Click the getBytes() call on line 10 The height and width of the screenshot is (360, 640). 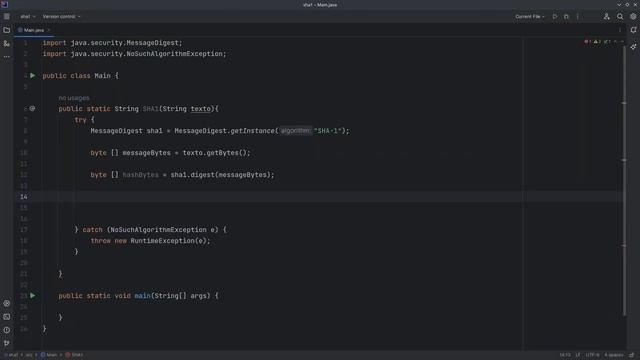click(x=227, y=153)
